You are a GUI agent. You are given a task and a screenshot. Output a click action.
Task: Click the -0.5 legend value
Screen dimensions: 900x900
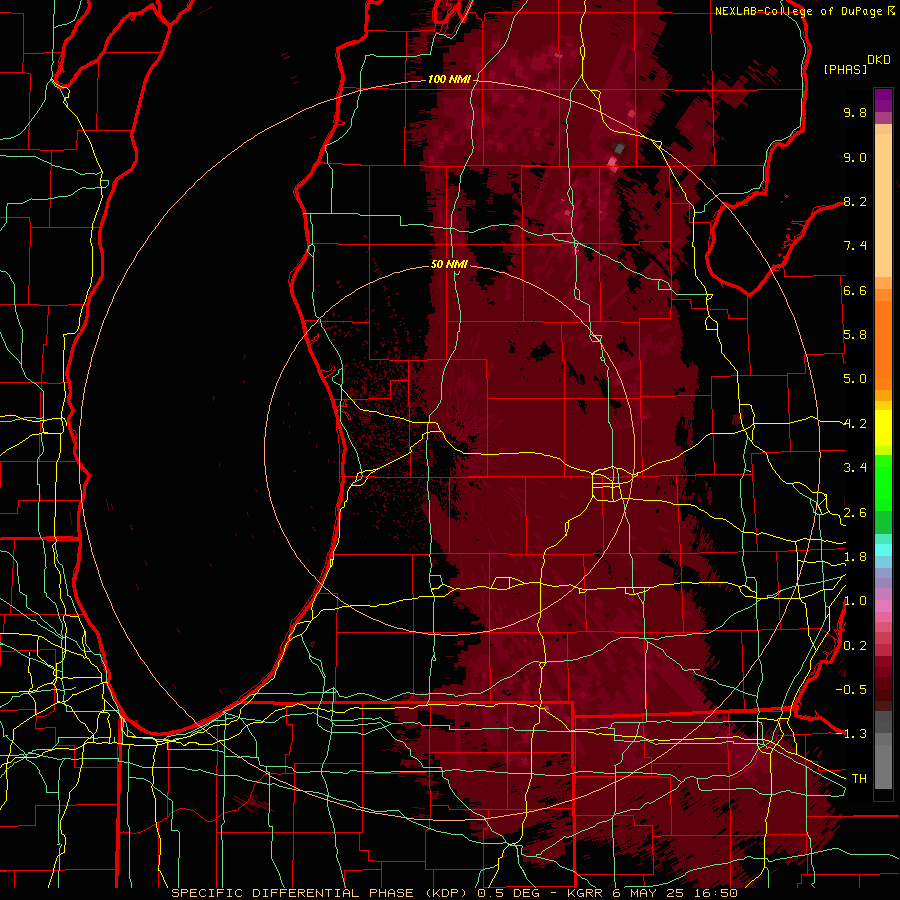(x=851, y=689)
